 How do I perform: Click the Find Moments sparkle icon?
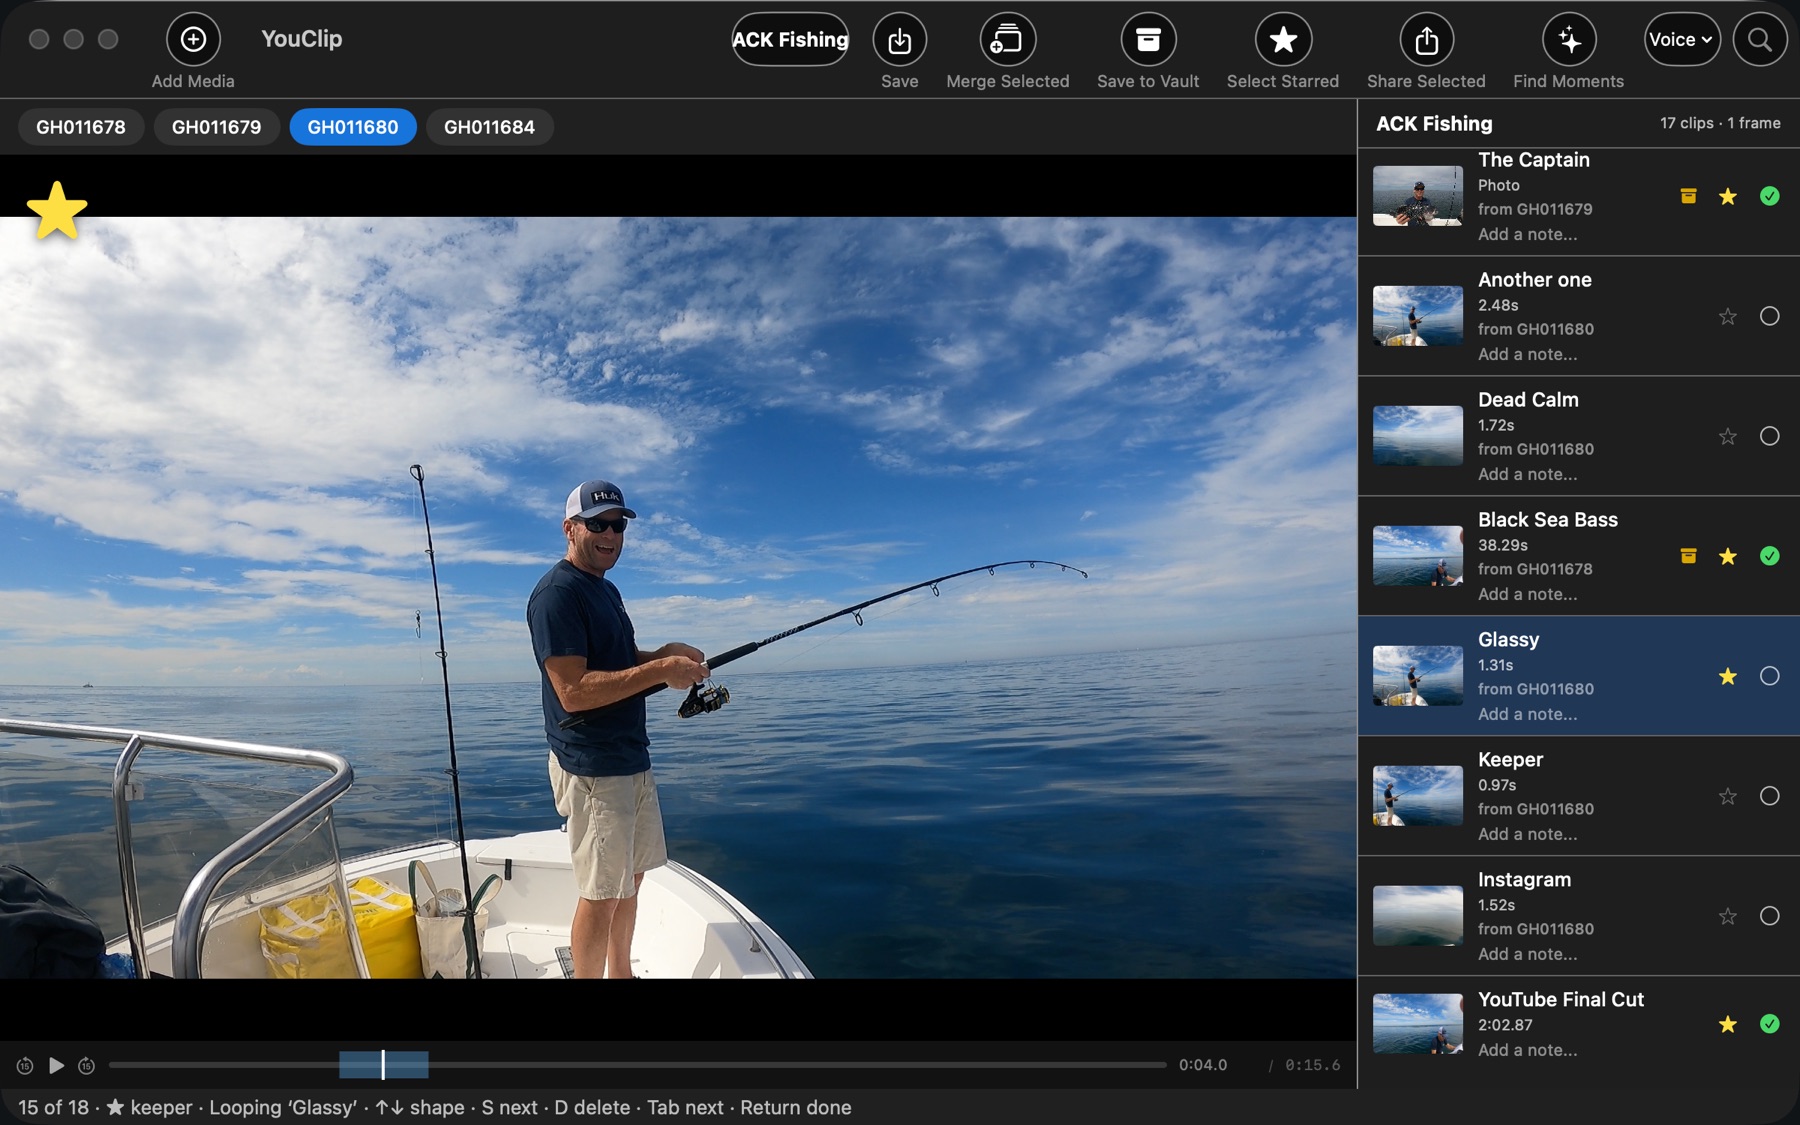pyautogui.click(x=1569, y=39)
